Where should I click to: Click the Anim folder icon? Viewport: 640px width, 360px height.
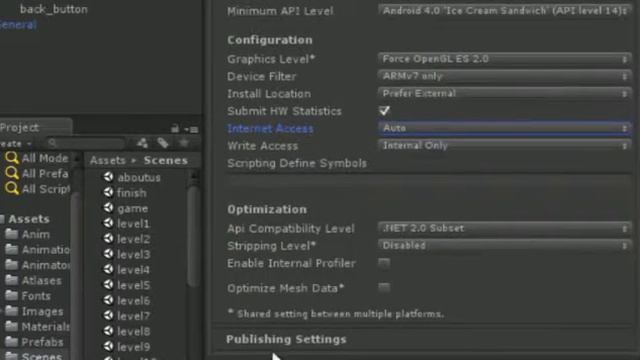point(11,234)
